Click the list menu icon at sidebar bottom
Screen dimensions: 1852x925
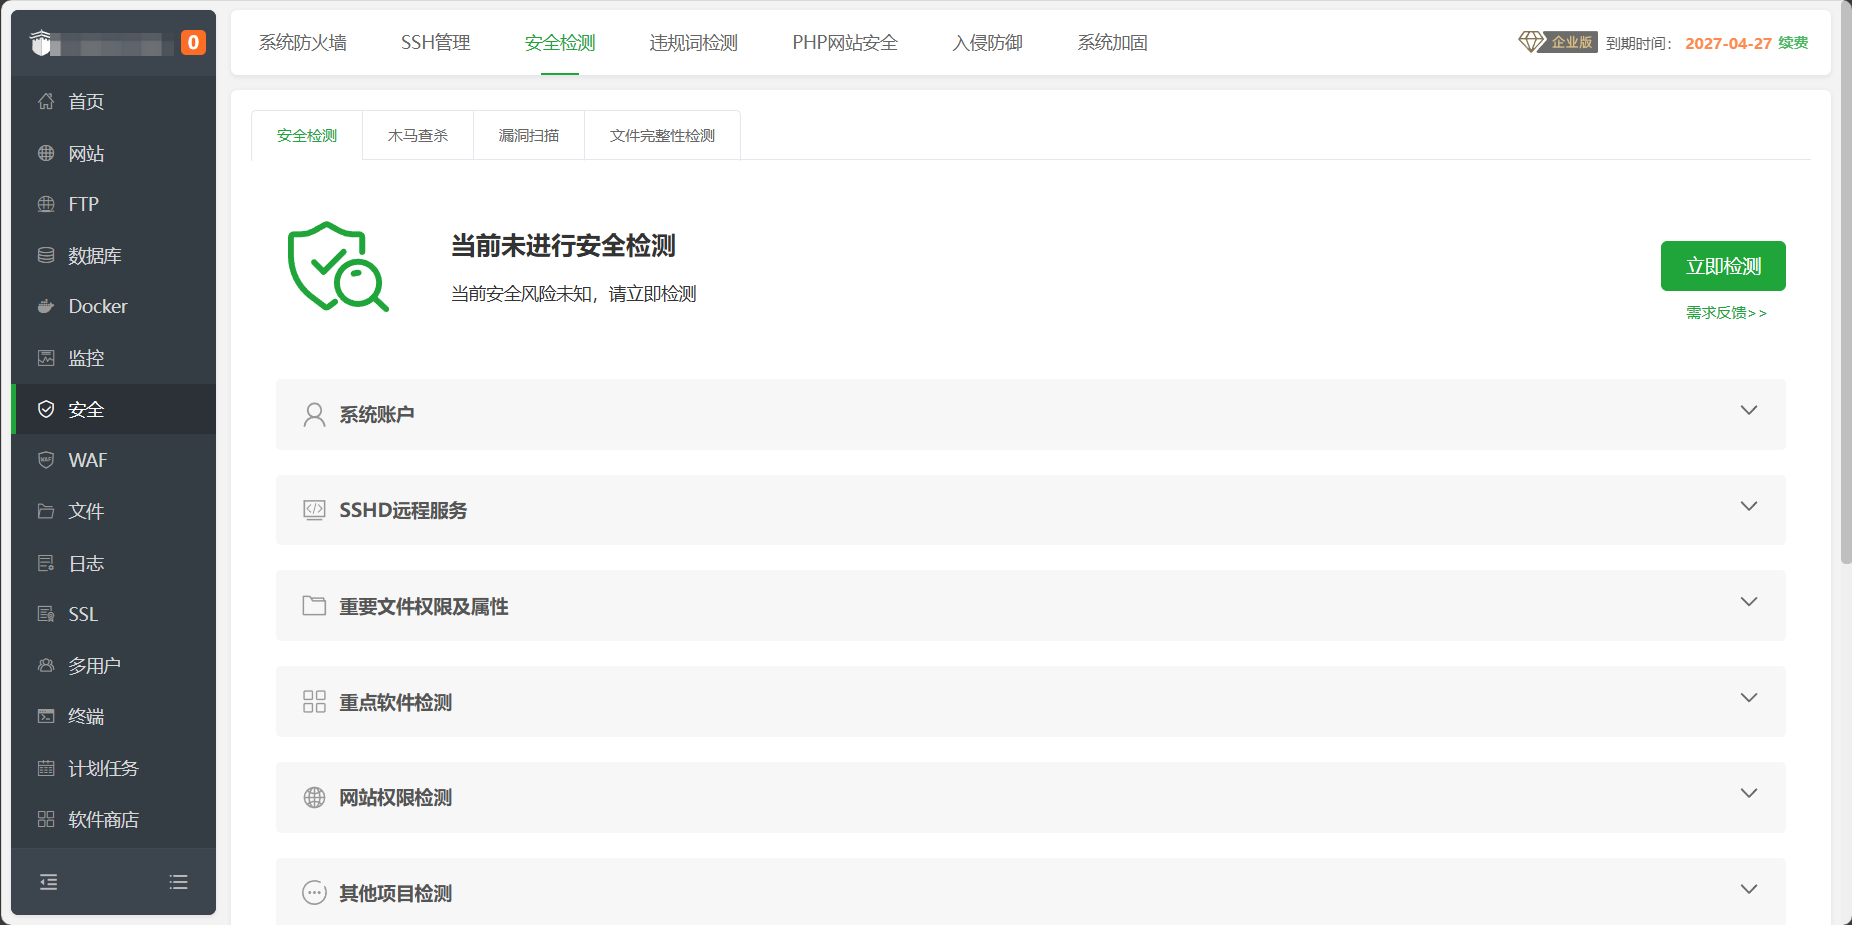(179, 882)
